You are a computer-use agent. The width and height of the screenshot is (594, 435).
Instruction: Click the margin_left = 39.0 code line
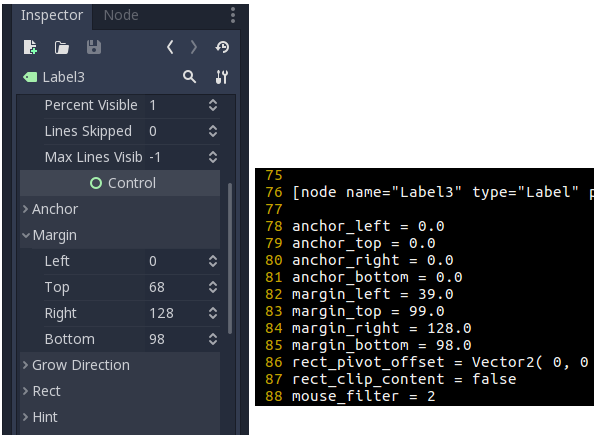[373, 294]
